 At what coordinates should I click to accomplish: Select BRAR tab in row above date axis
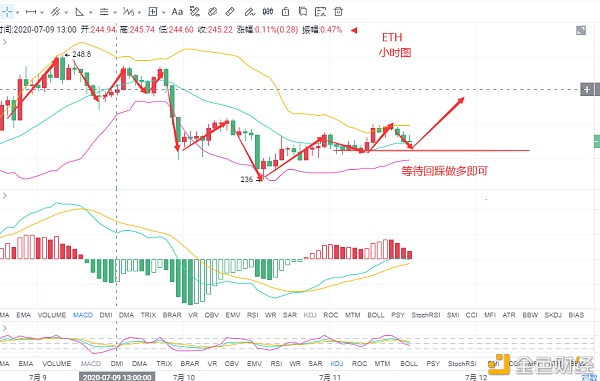[x=190, y=363]
